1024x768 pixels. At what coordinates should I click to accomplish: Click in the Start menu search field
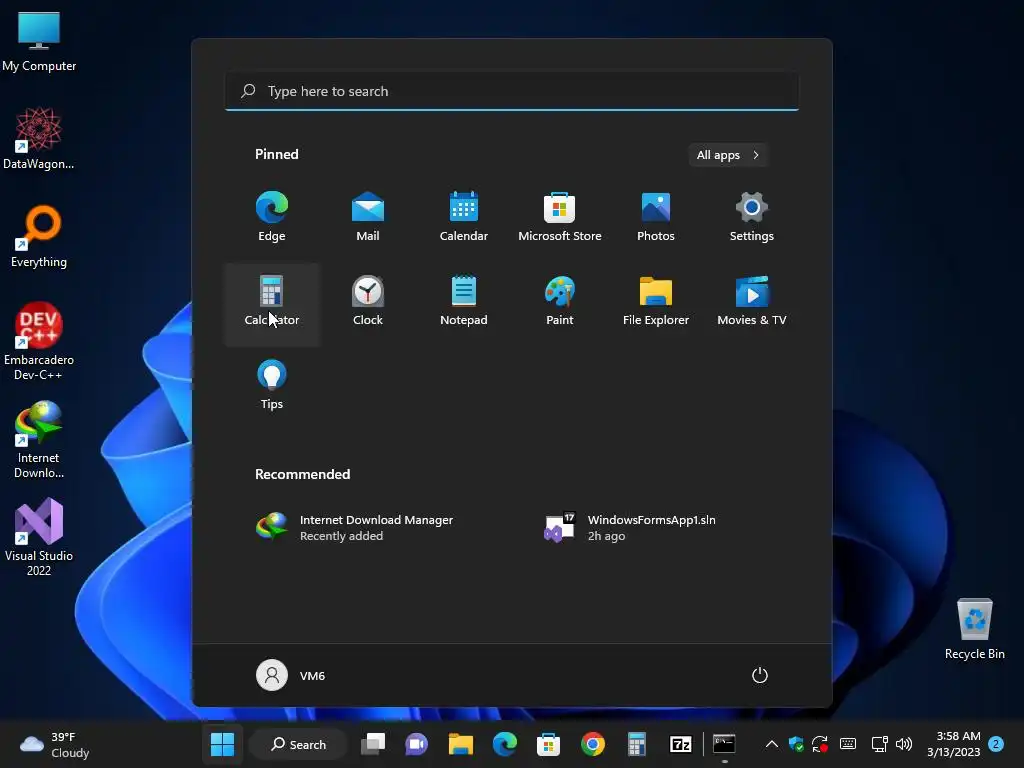coord(512,91)
